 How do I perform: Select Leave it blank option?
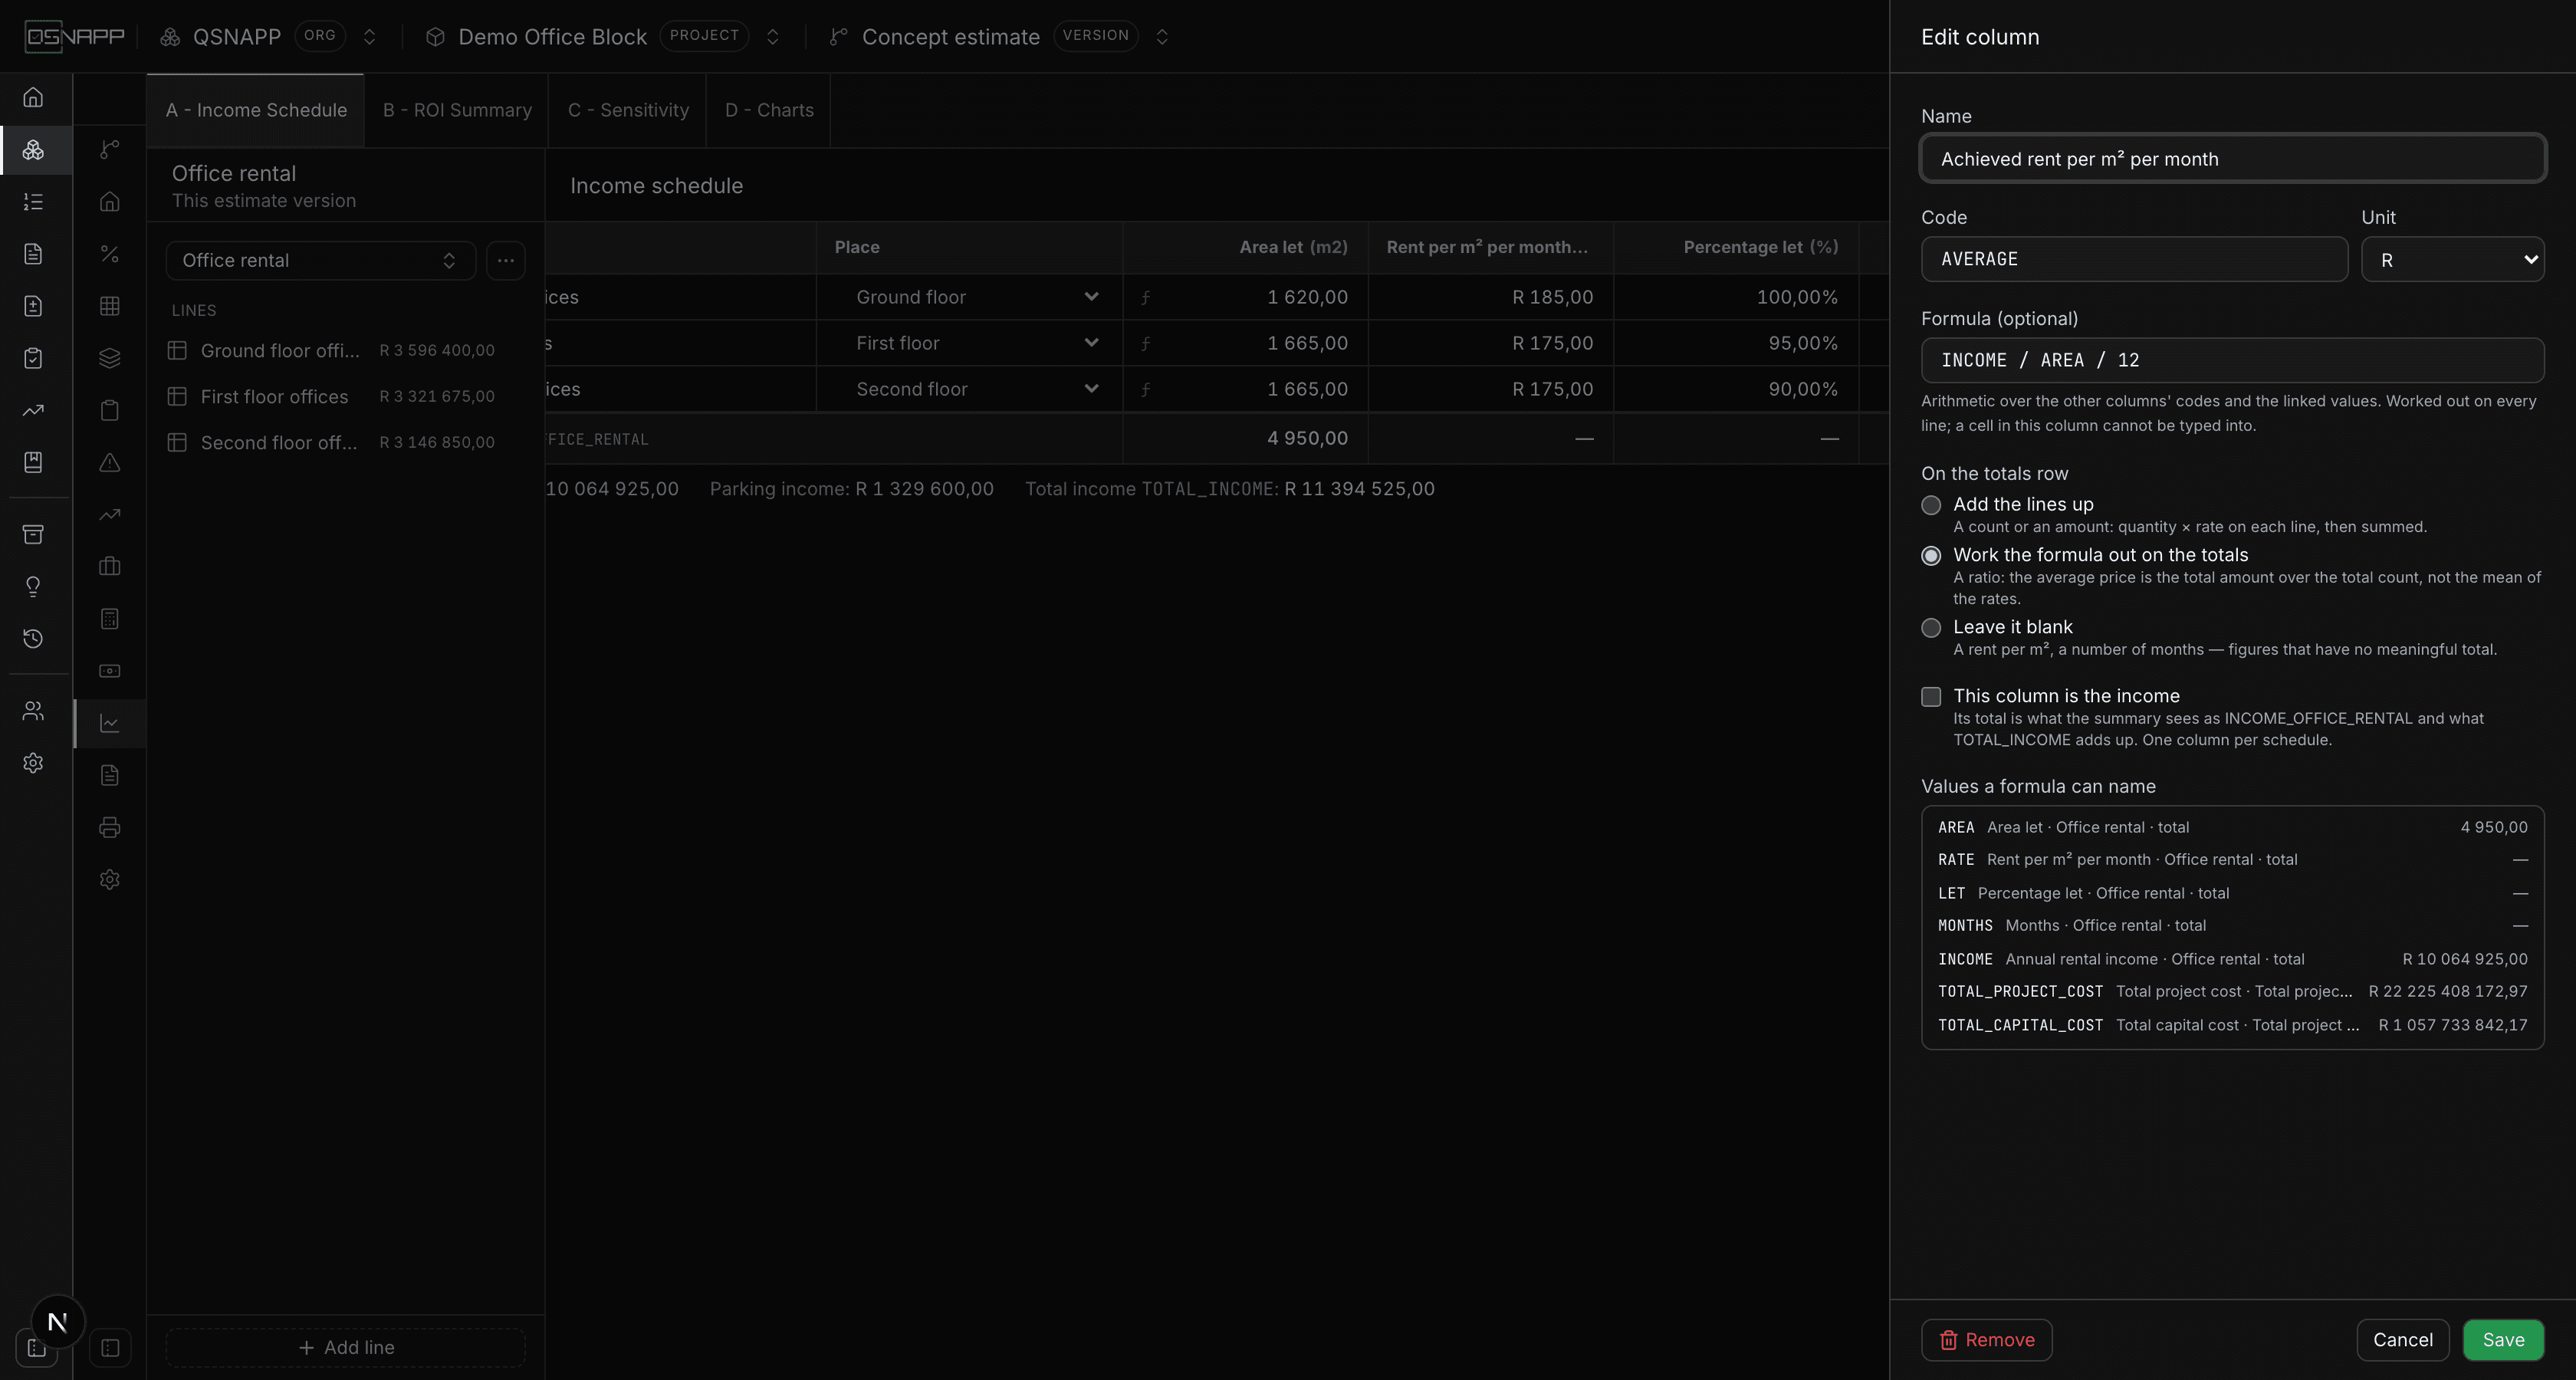pyautogui.click(x=1931, y=628)
